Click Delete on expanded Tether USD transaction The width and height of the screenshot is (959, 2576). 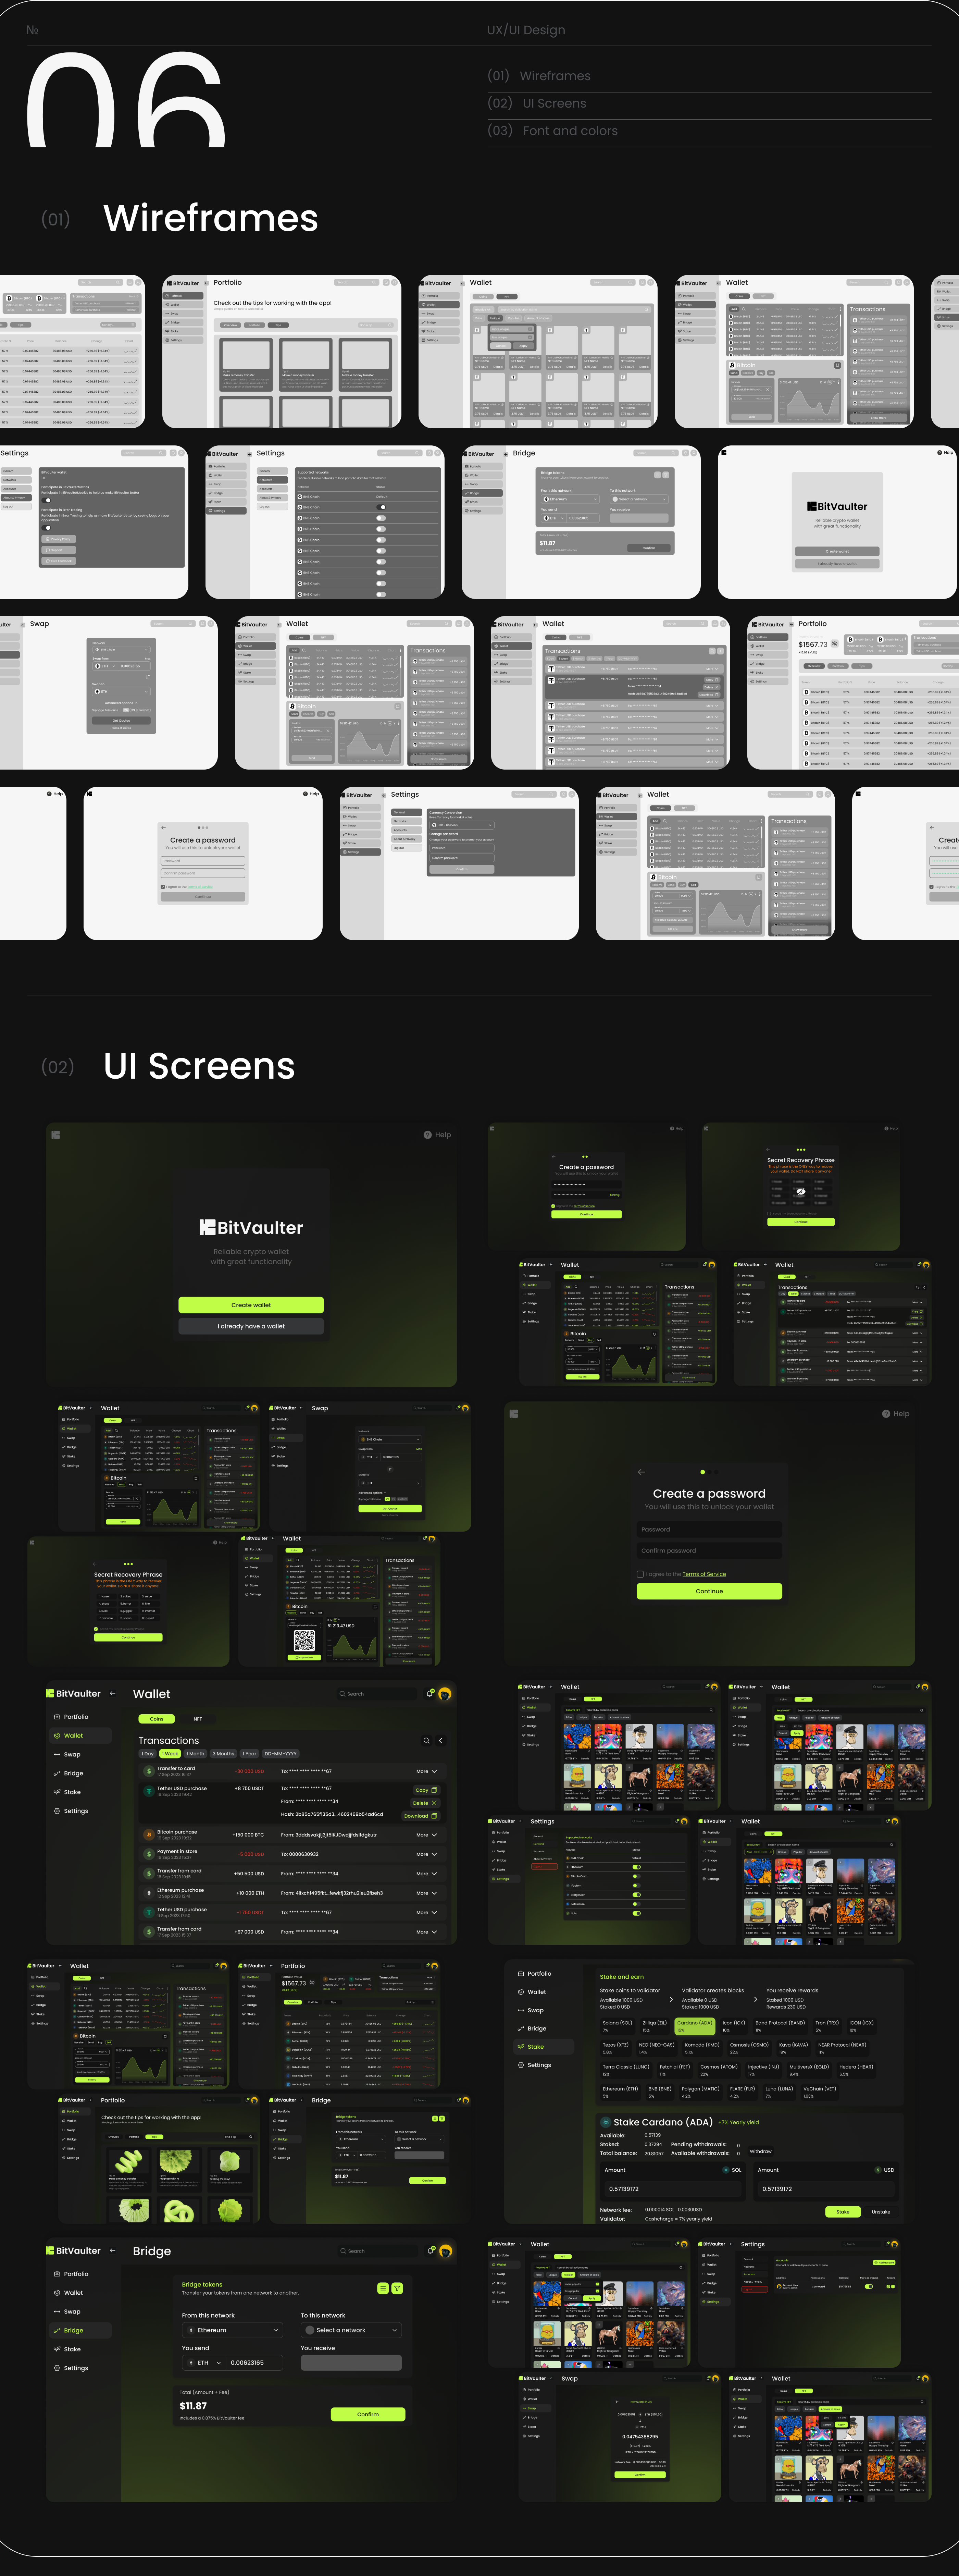click(x=425, y=1803)
